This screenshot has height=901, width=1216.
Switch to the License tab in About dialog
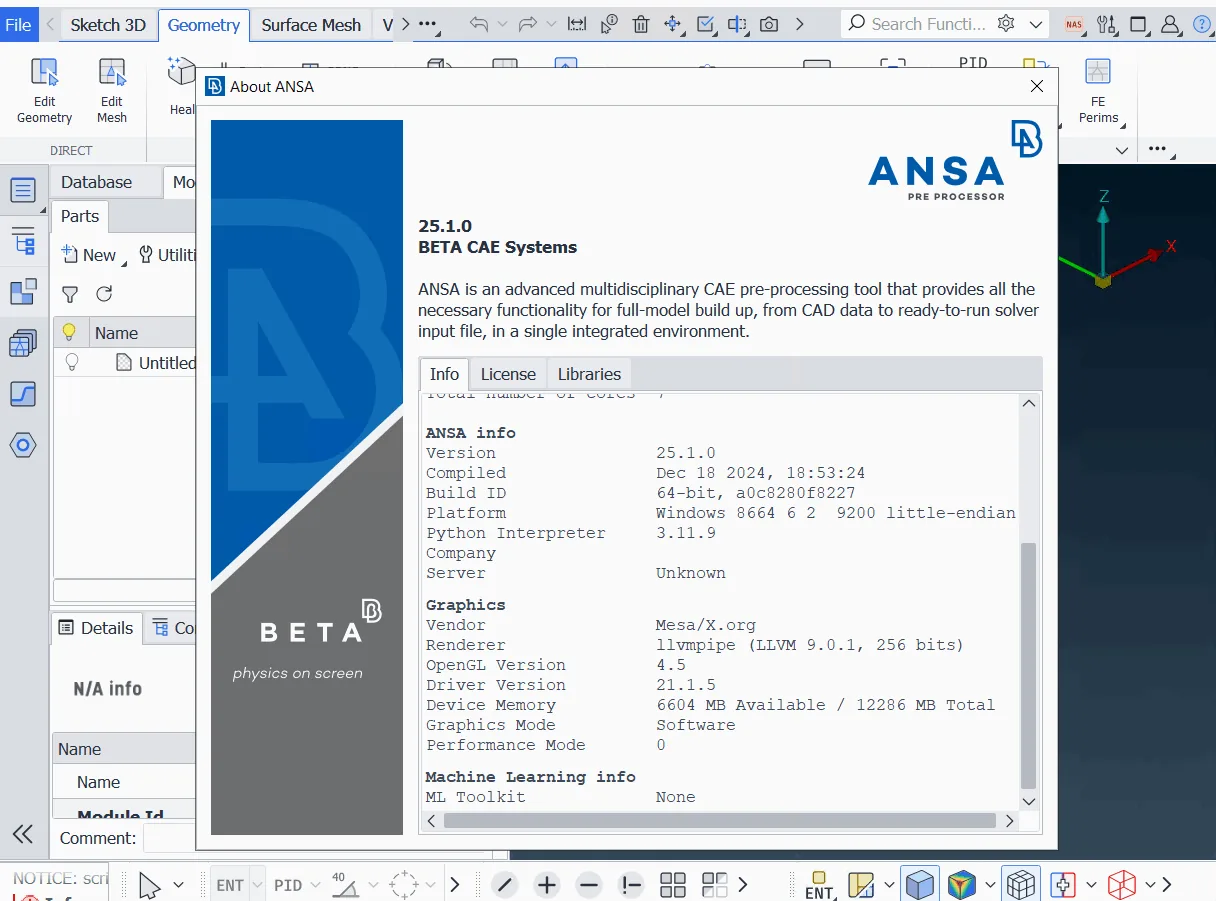(508, 374)
